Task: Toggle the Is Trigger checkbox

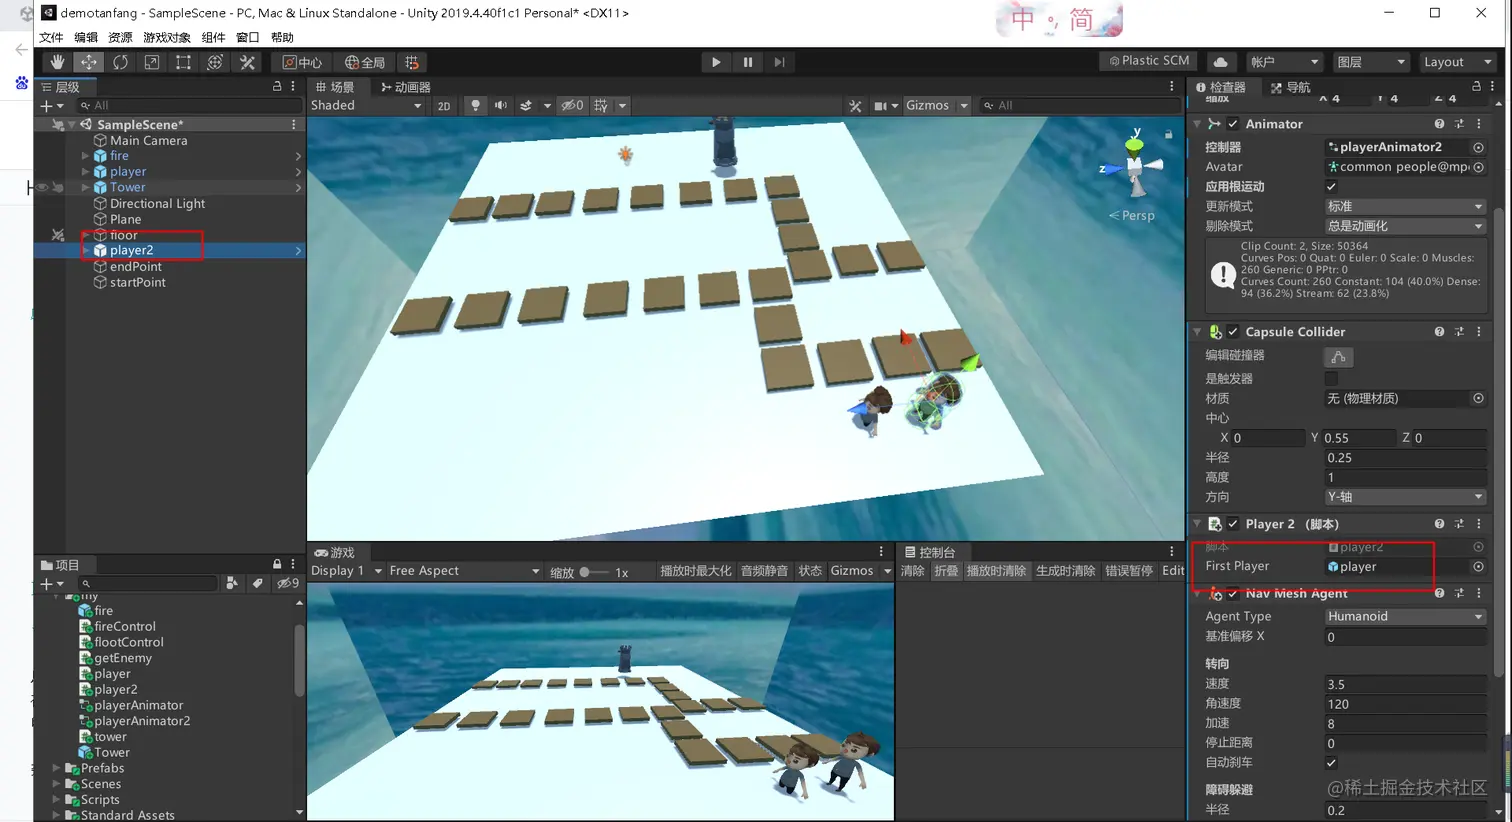Action: (x=1331, y=379)
